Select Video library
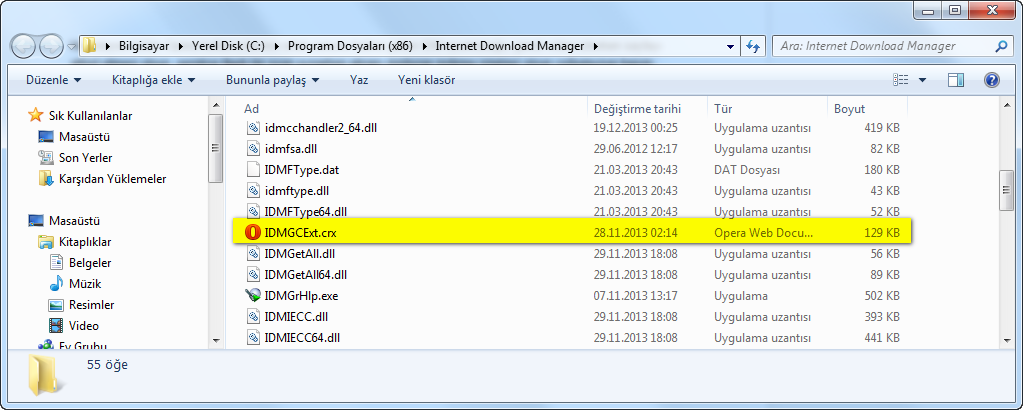Viewport: 1023px width, 410px height. 84,326
